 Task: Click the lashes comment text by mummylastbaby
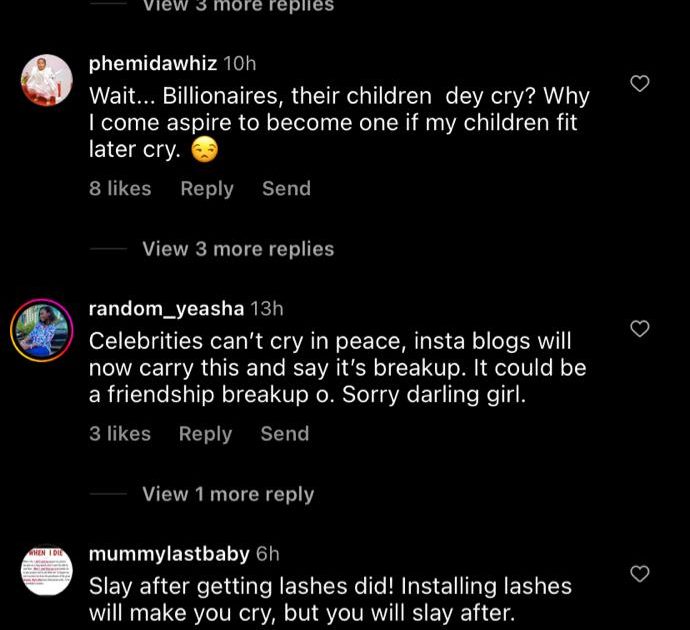[x=330, y=598]
